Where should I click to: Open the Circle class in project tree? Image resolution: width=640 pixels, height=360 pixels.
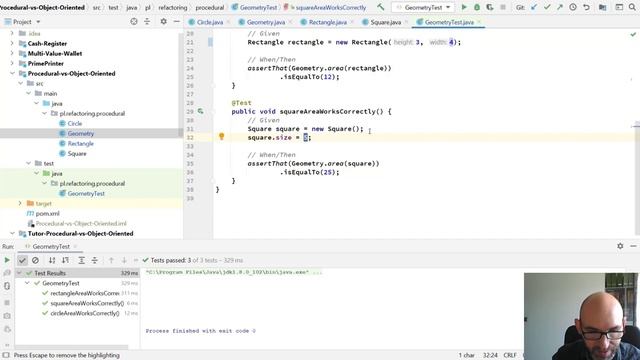coord(75,123)
